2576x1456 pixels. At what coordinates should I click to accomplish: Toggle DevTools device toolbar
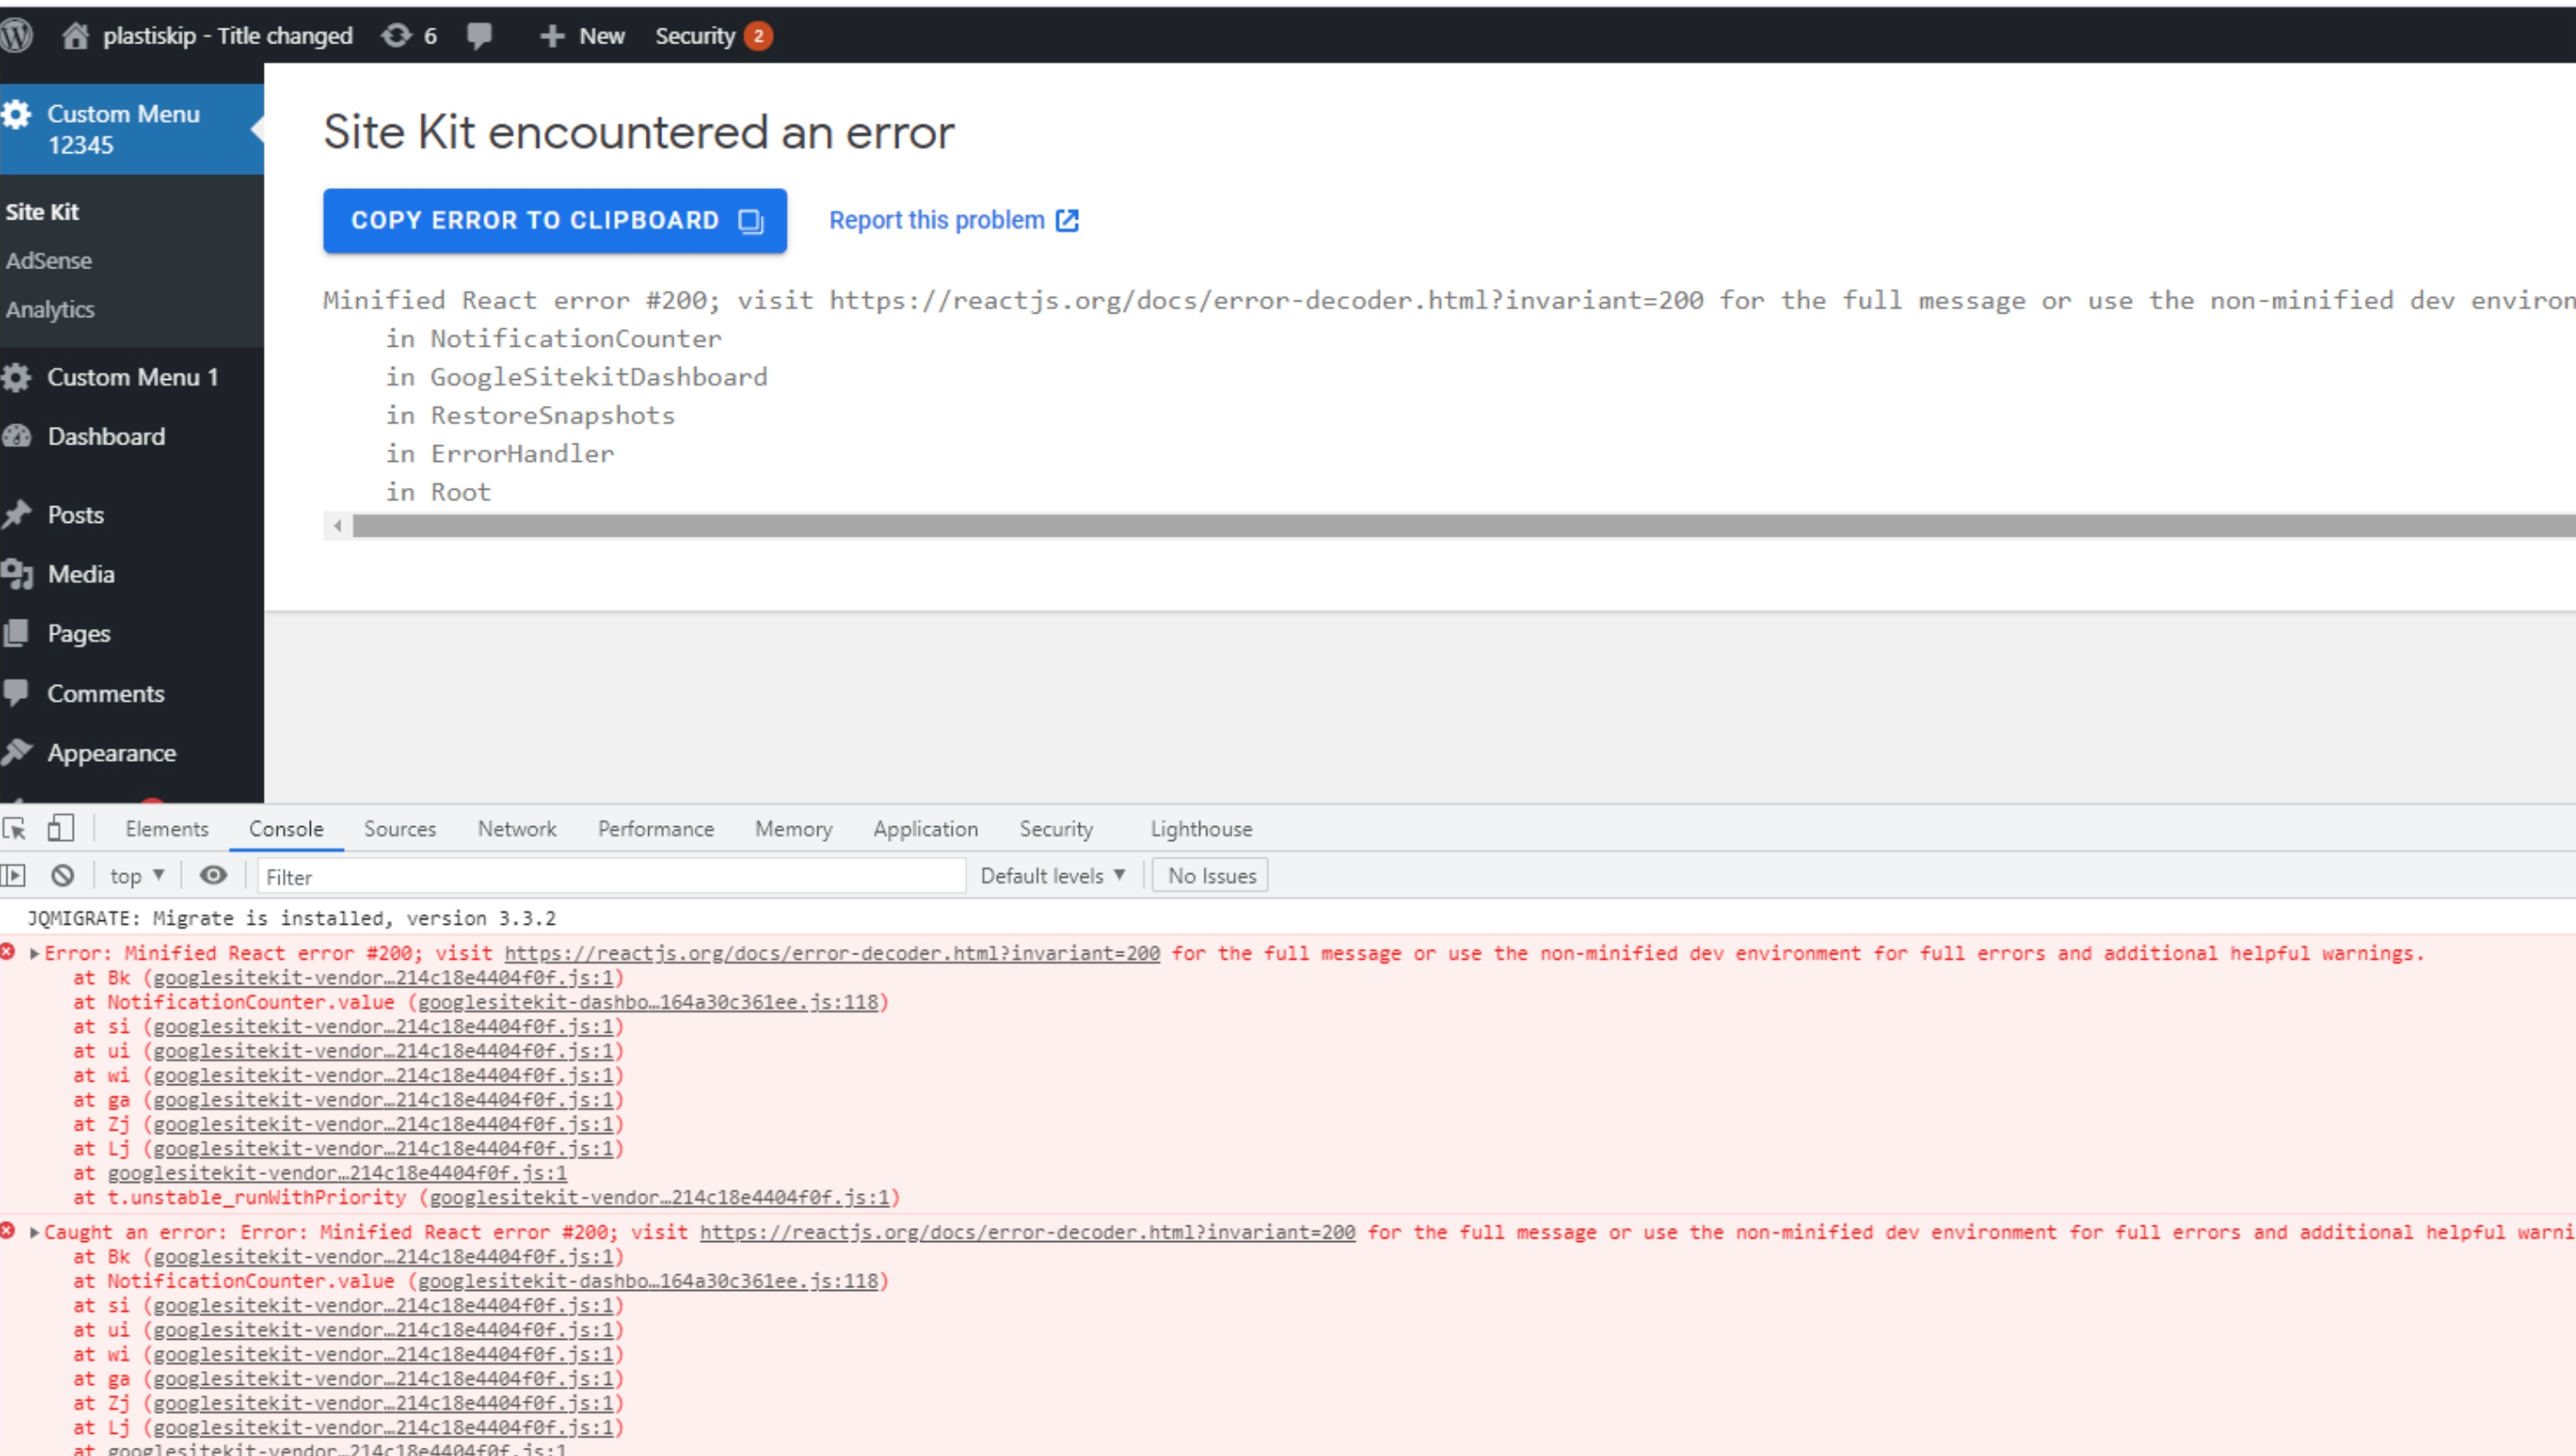click(x=61, y=828)
